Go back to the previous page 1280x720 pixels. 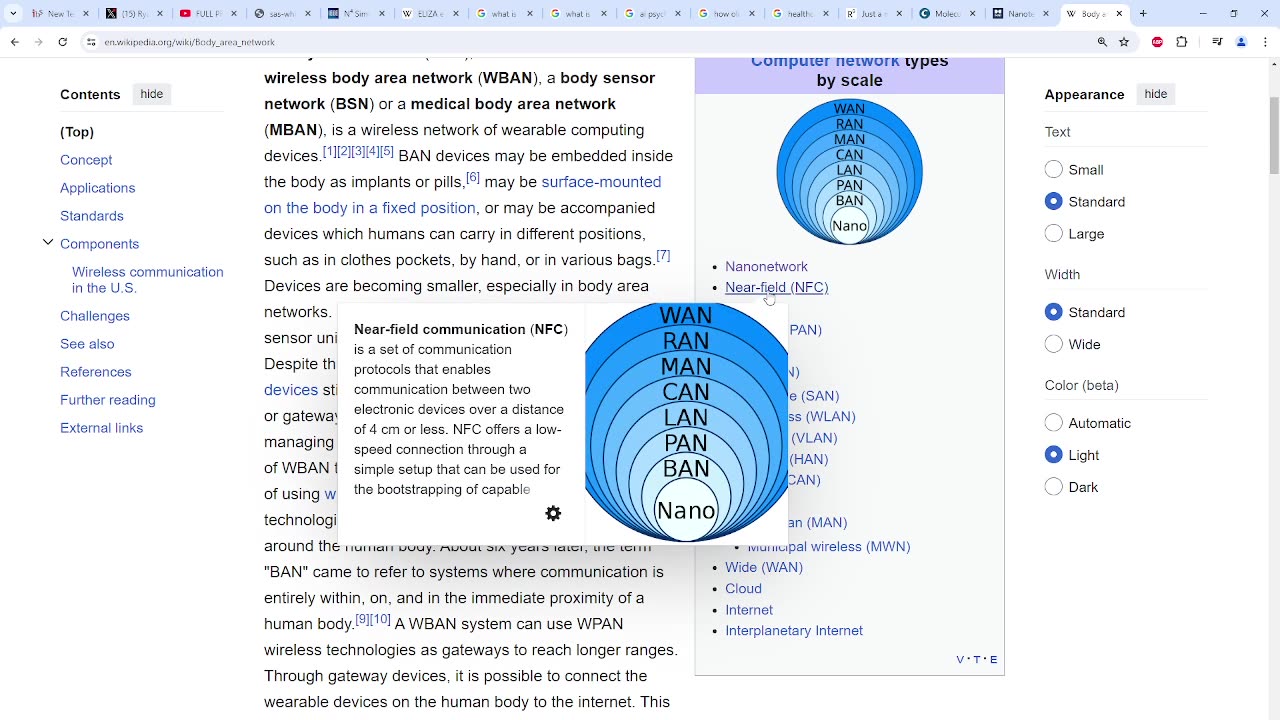[x=14, y=42]
